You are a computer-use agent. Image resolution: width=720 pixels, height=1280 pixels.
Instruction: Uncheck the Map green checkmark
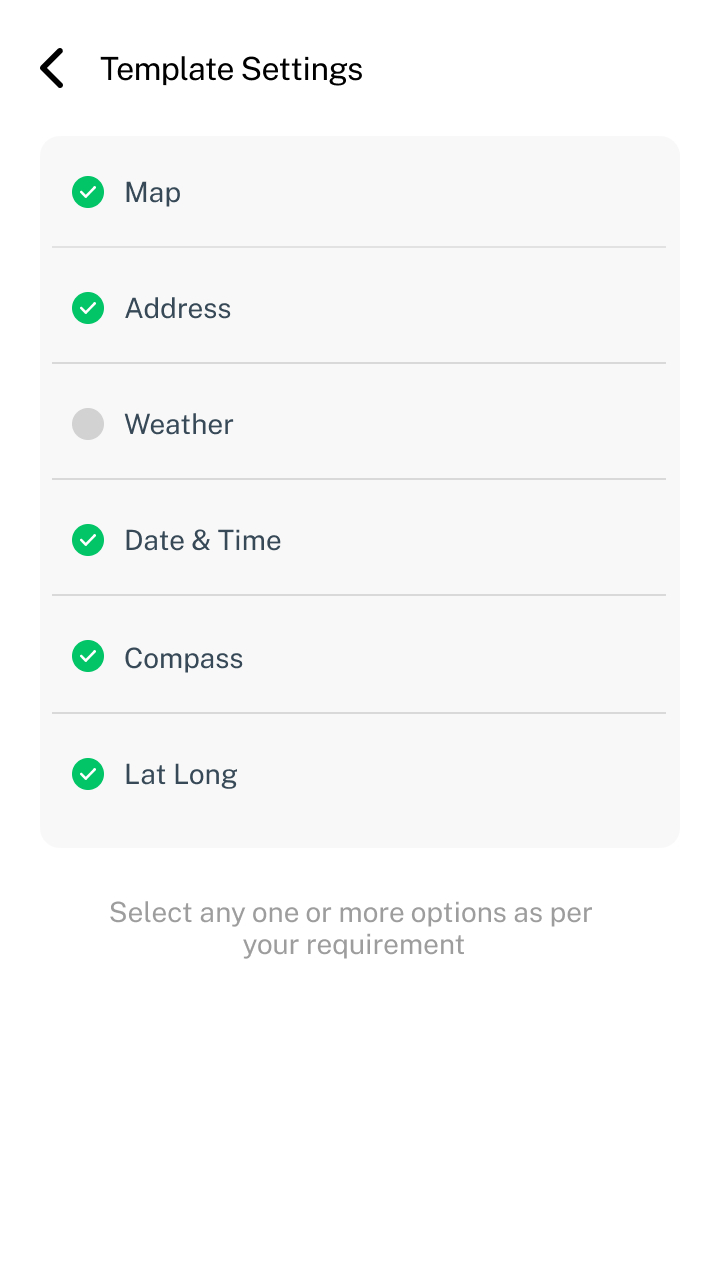pyautogui.click(x=88, y=192)
